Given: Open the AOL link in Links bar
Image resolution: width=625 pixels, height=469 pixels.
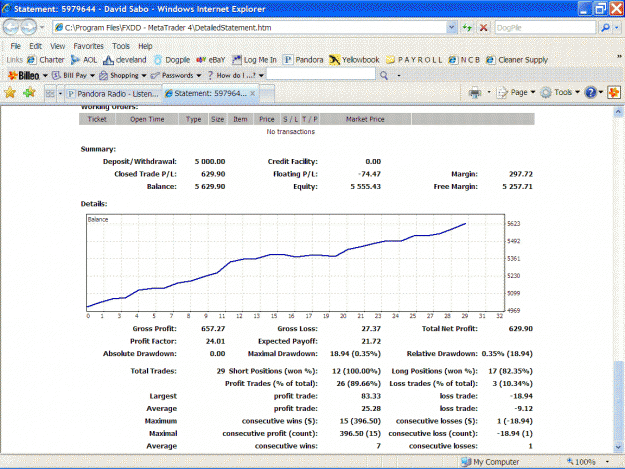Looking at the screenshot, I should 84,60.
